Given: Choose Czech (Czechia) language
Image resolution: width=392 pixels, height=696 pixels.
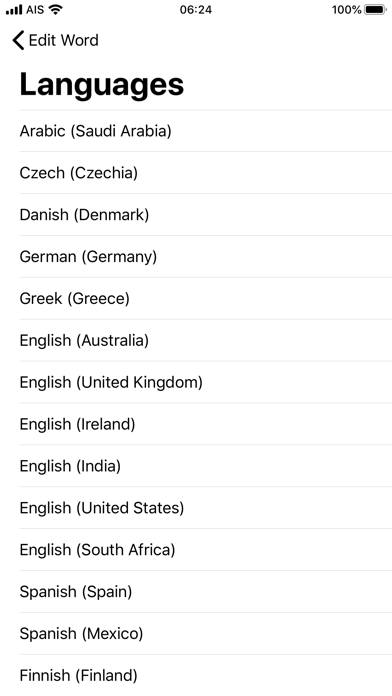Looking at the screenshot, I should tap(206, 173).
